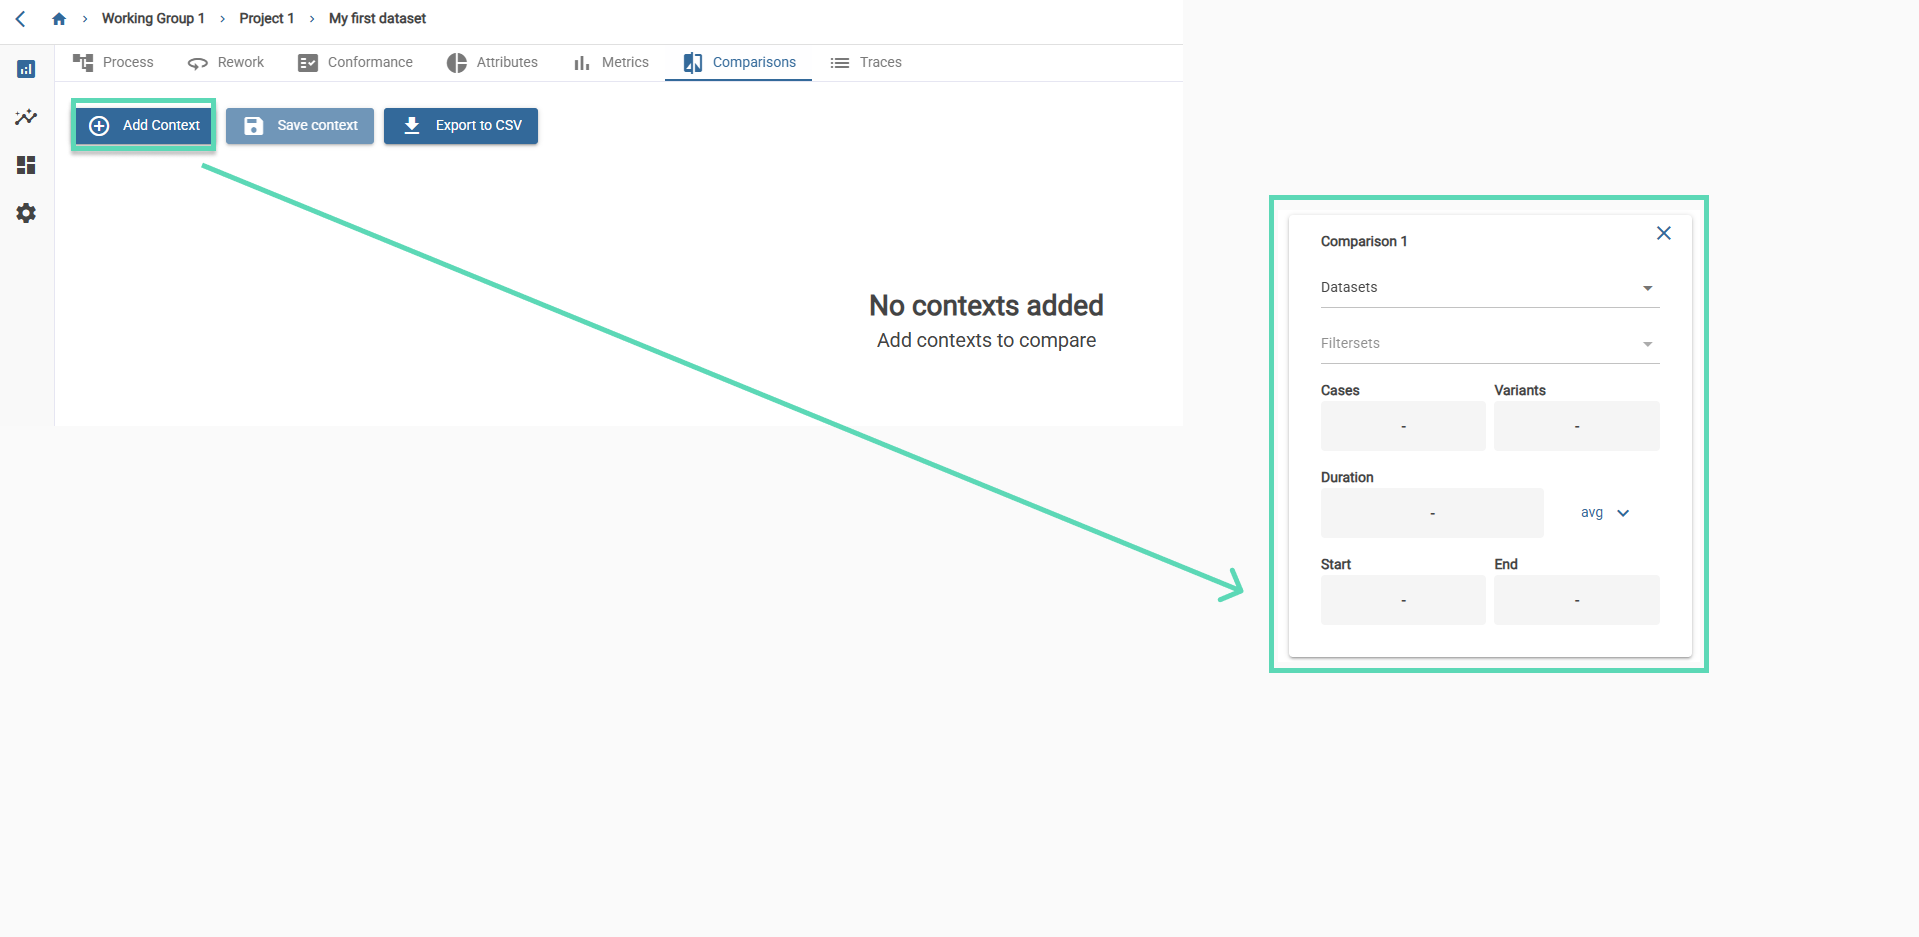Open the trend line icon in sidebar
The width and height of the screenshot is (1919, 937).
[x=26, y=117]
